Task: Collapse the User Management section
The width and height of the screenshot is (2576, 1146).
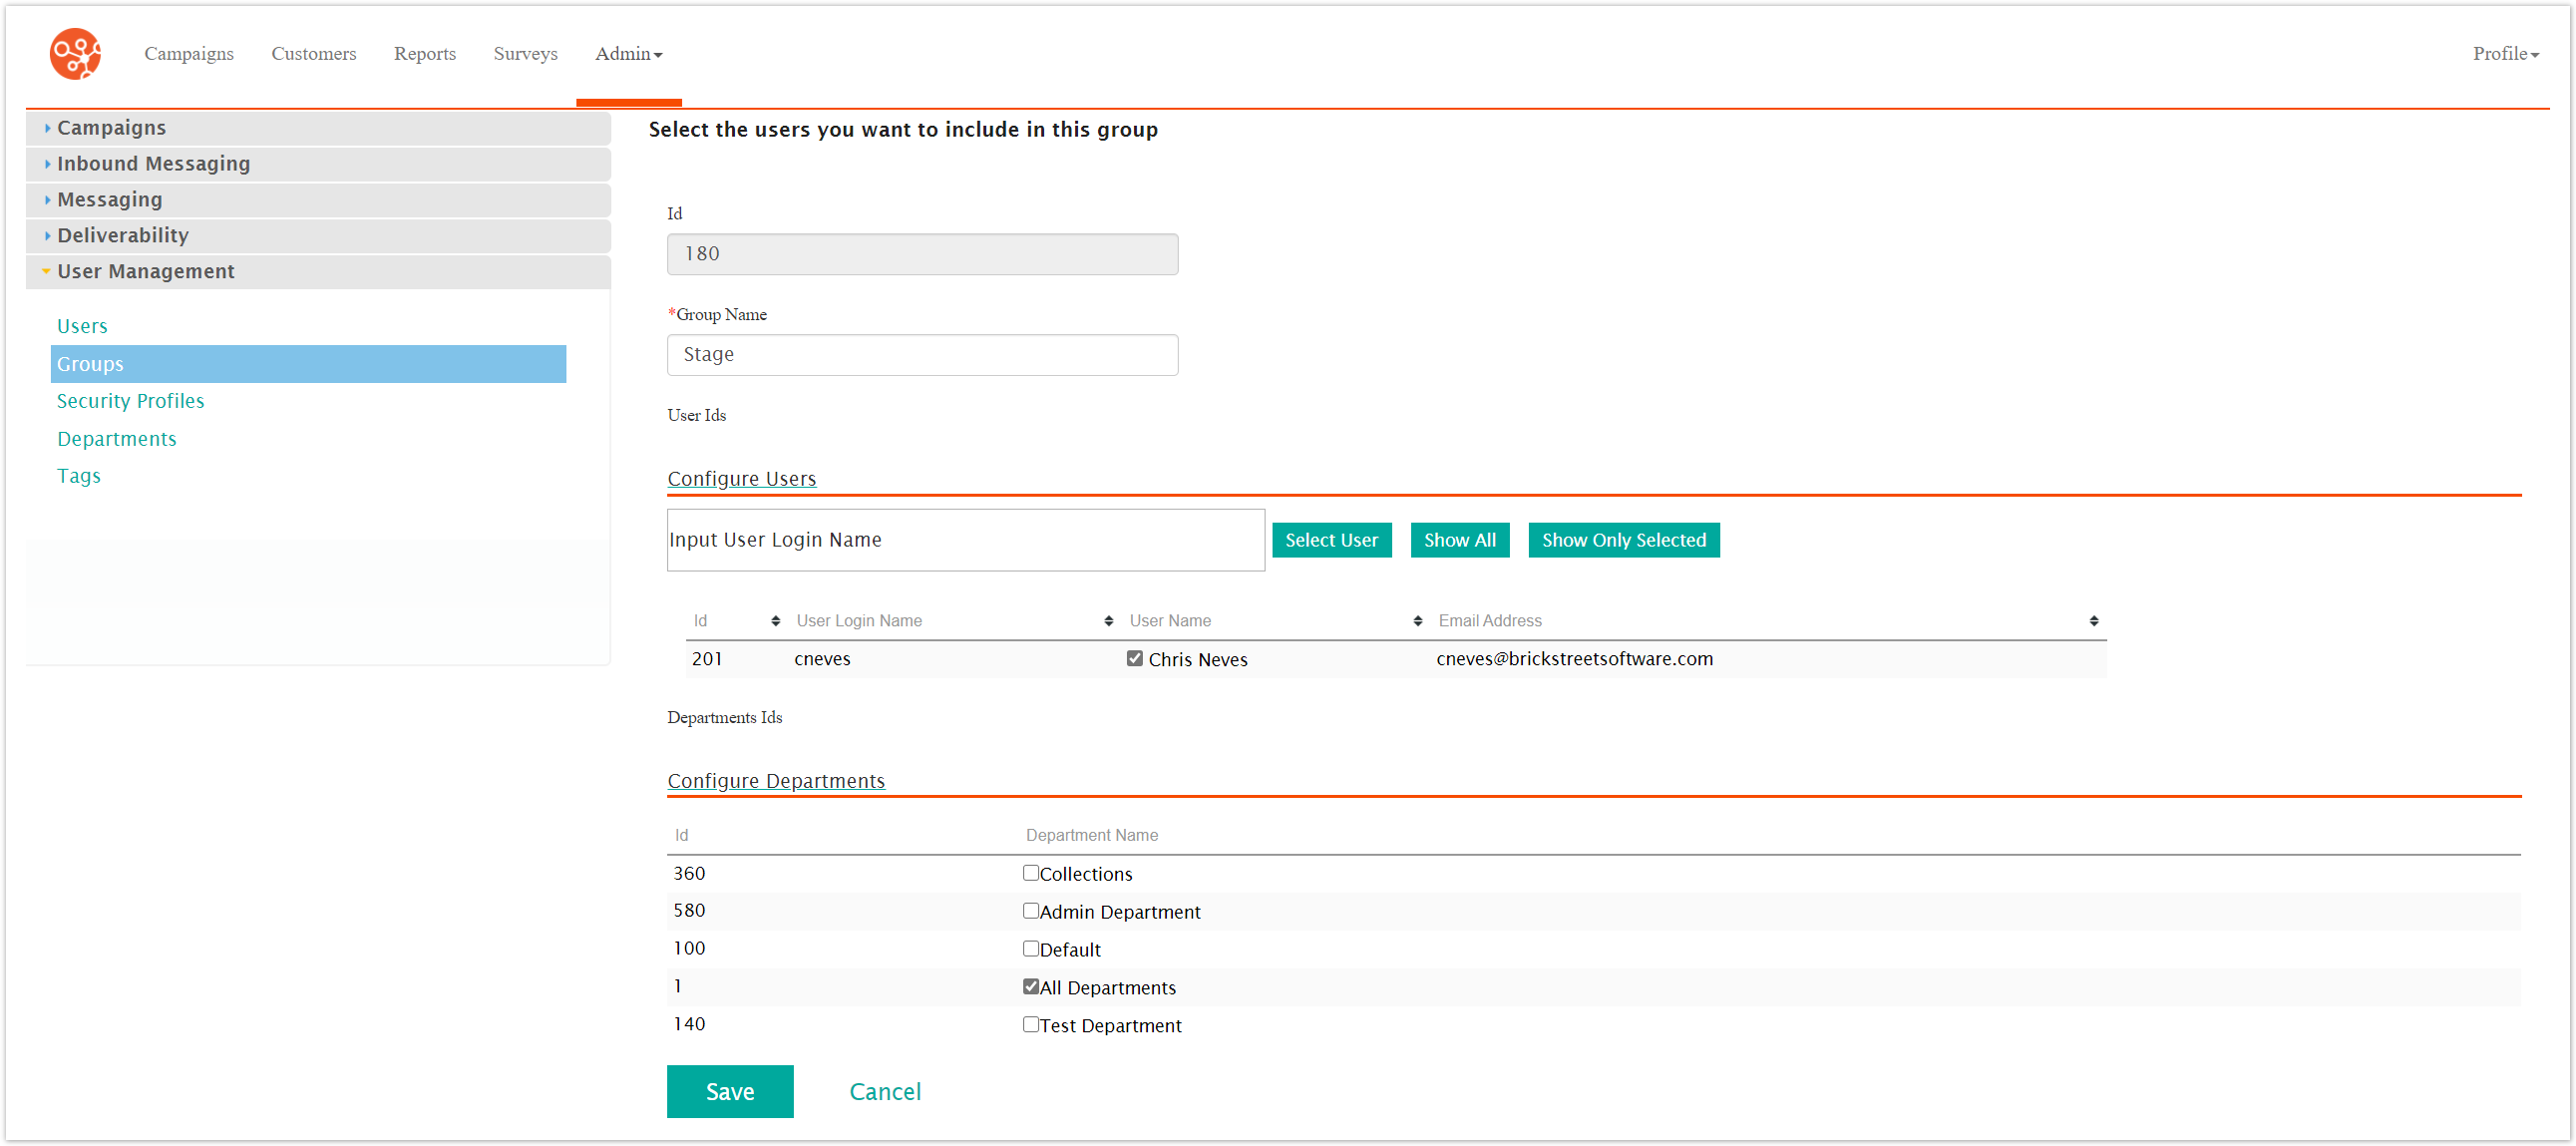Action: [145, 271]
